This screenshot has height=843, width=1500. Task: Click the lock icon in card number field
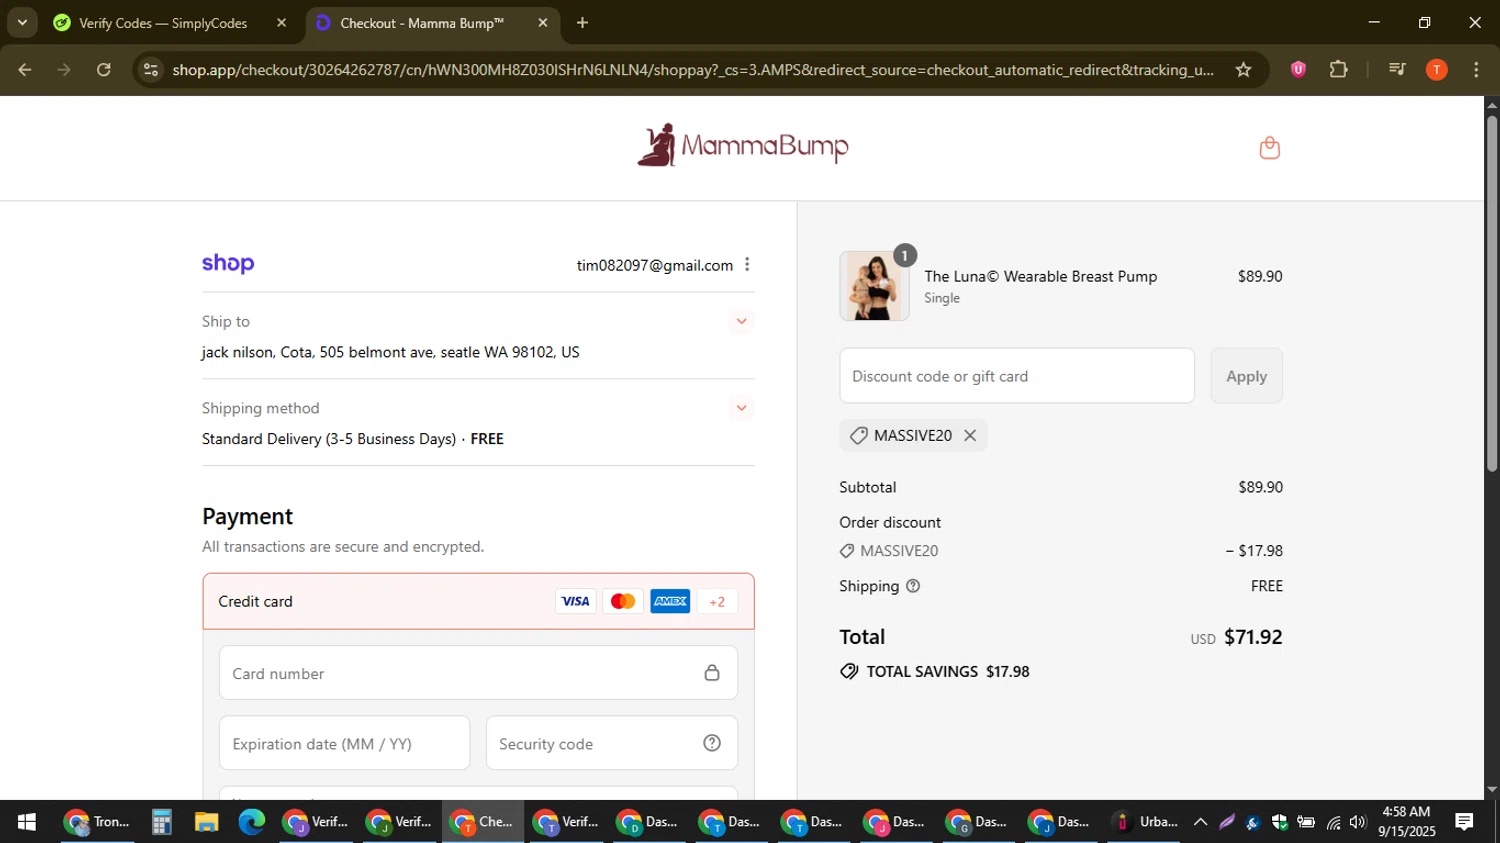(x=712, y=673)
